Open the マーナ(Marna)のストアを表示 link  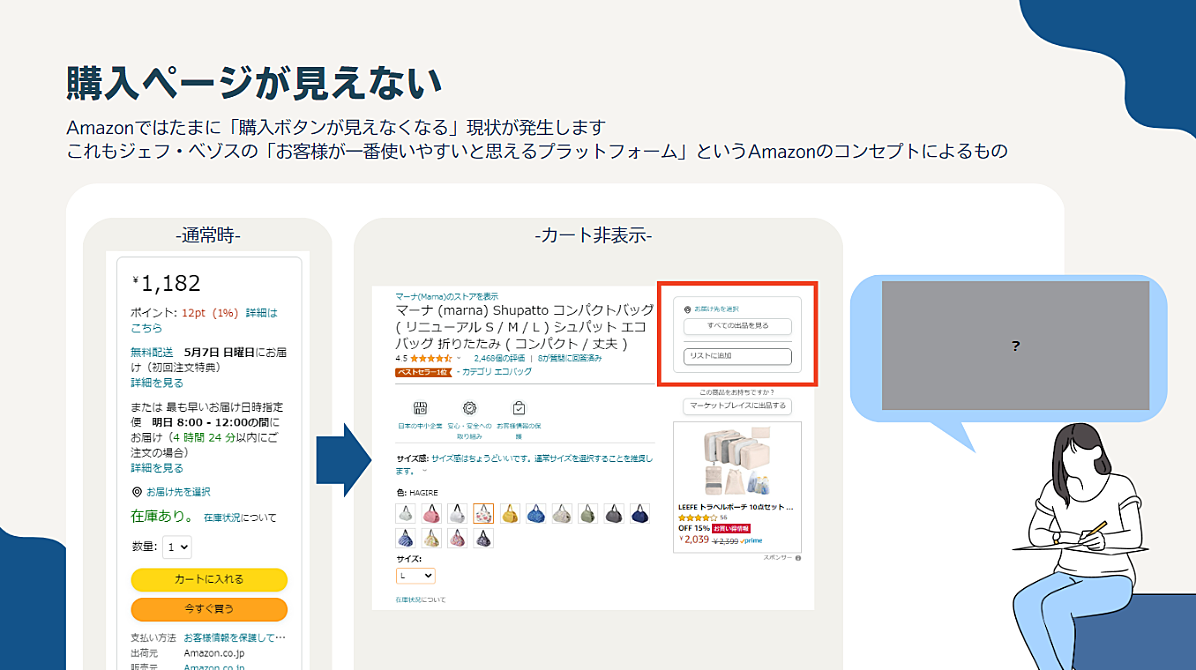click(x=446, y=296)
